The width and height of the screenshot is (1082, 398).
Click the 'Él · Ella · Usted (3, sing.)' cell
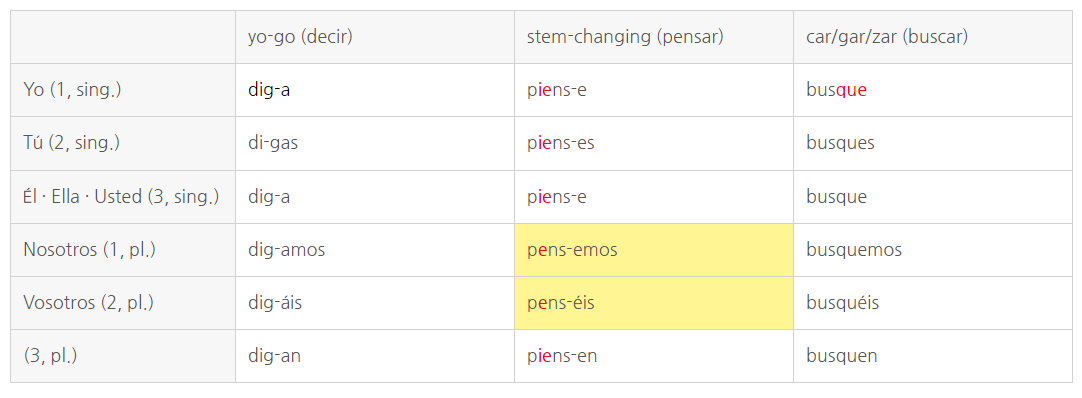click(x=123, y=197)
